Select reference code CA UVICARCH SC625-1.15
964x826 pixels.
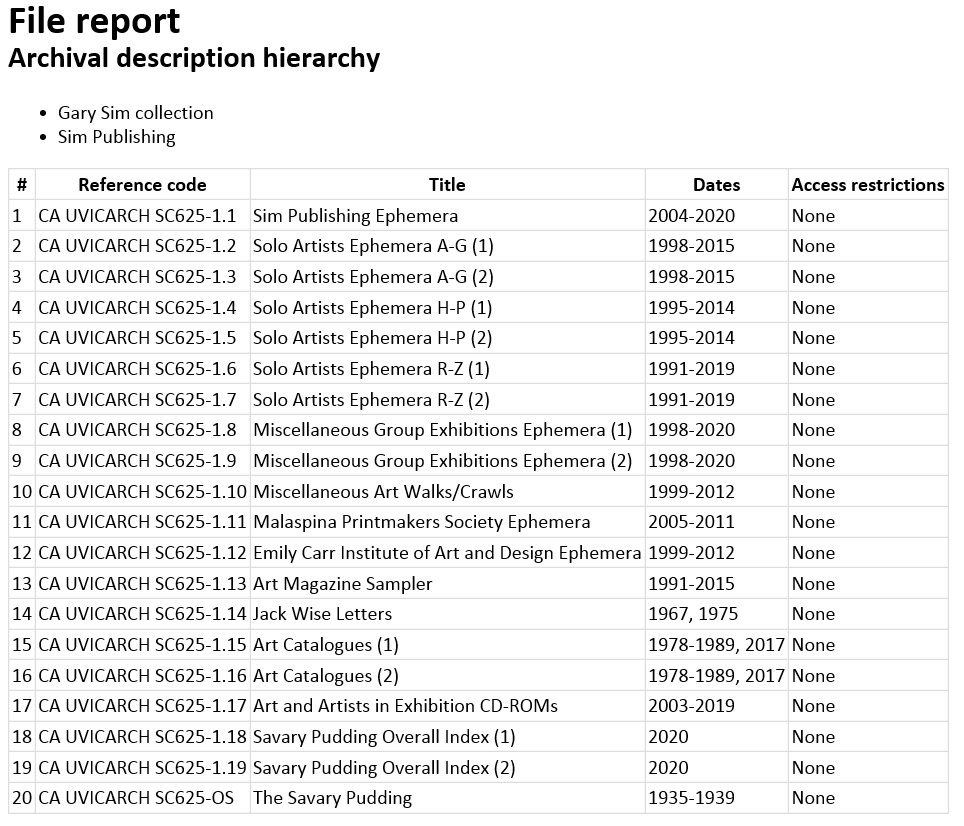(142, 645)
